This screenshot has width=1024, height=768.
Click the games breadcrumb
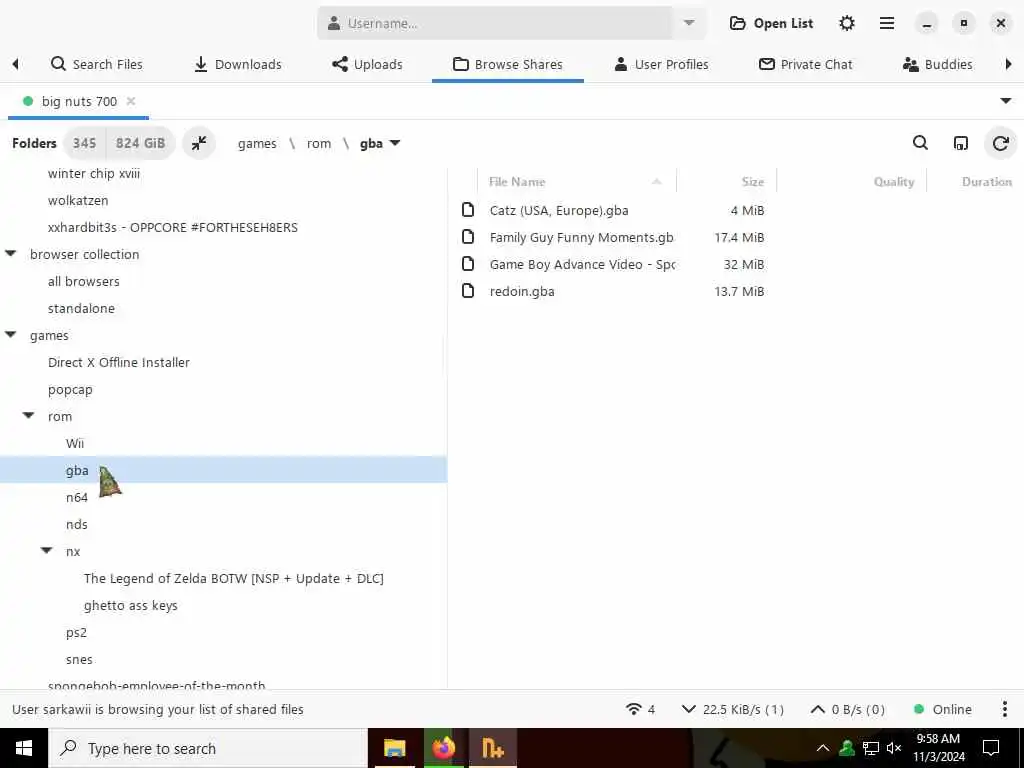pyautogui.click(x=257, y=144)
